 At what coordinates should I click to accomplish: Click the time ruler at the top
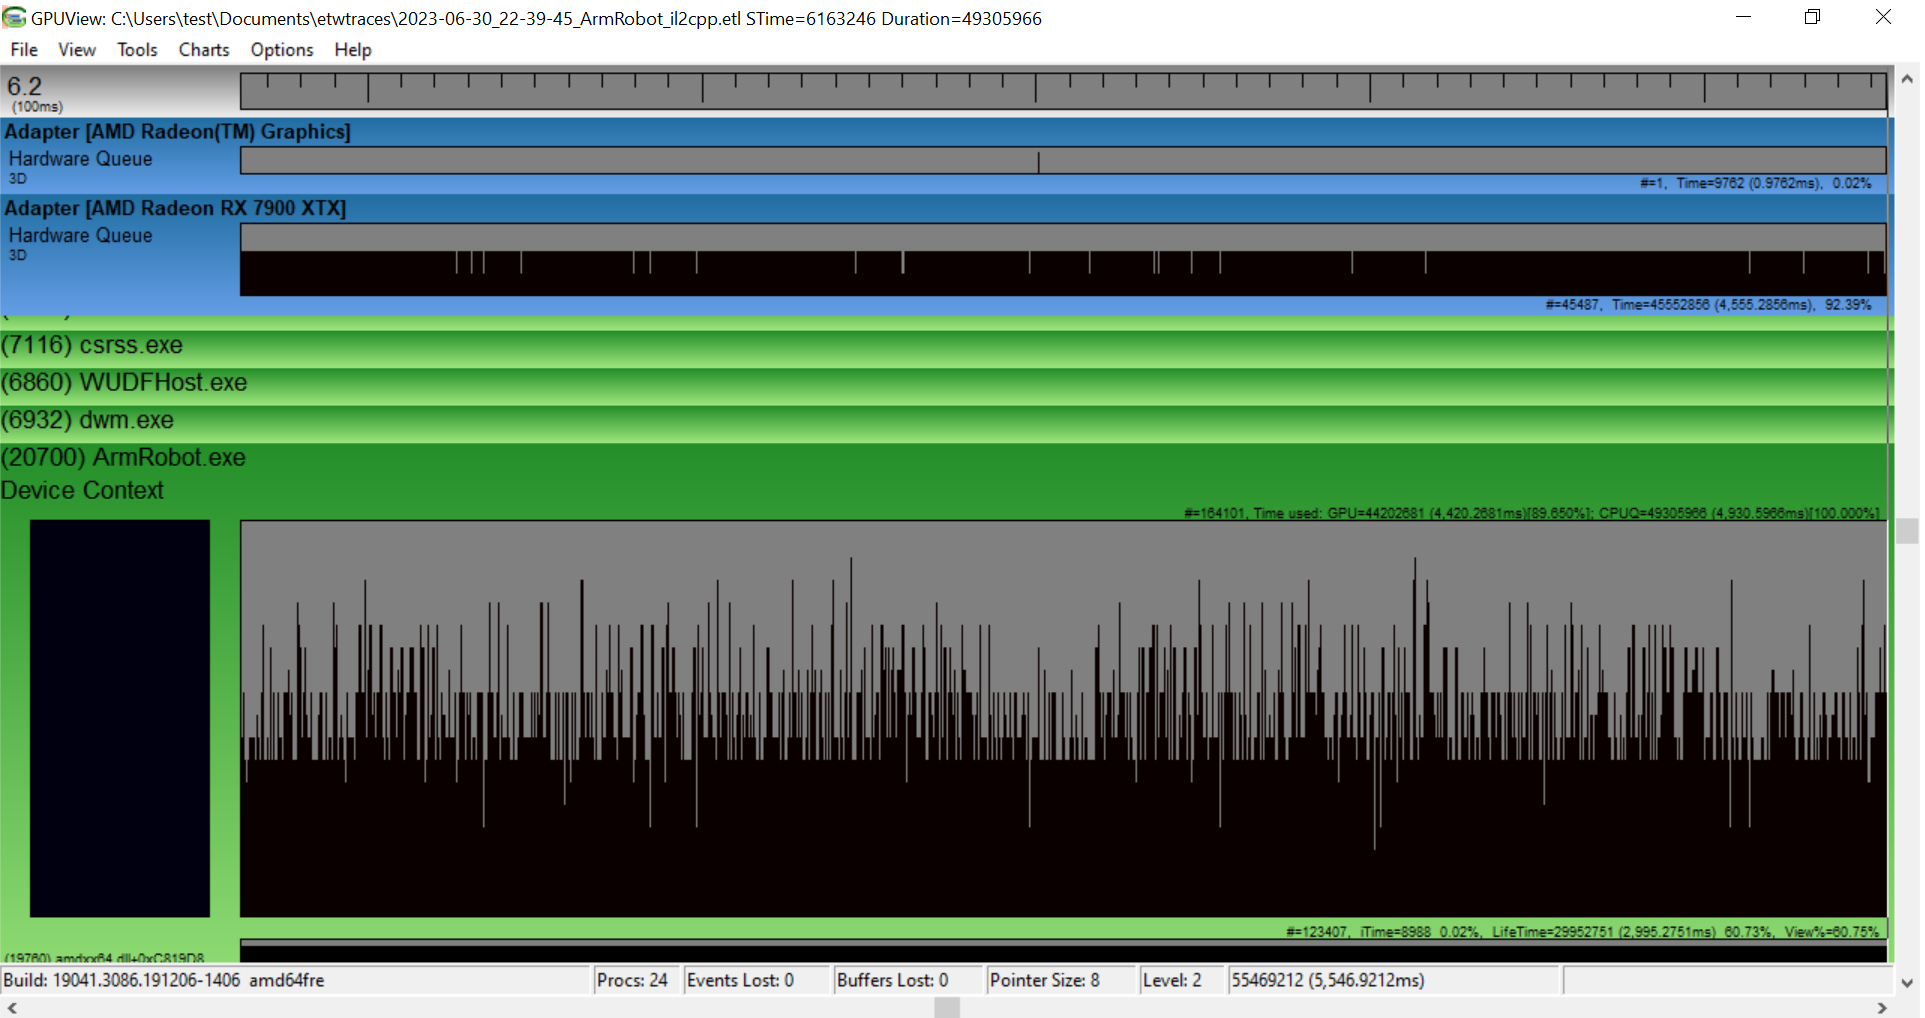(x=1063, y=91)
